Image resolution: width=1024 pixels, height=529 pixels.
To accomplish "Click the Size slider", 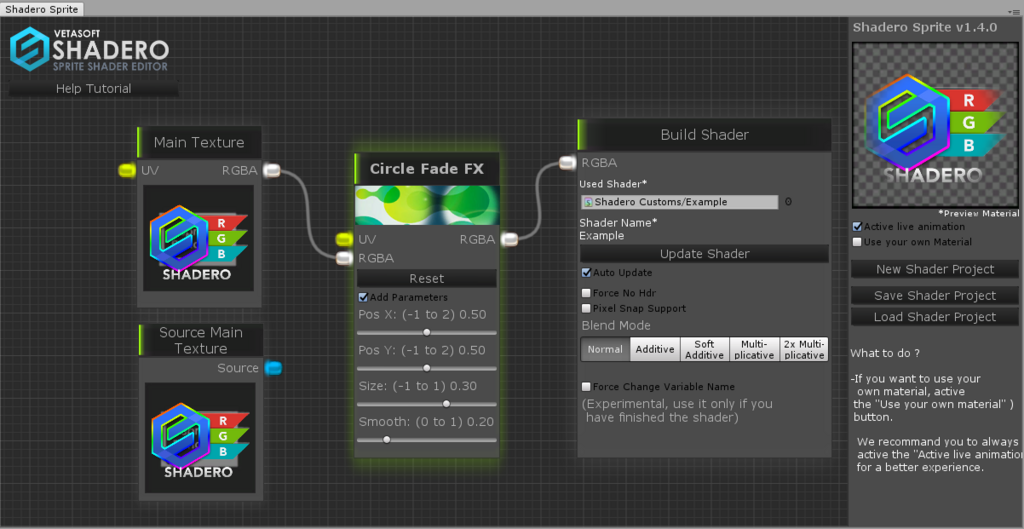I will pos(426,404).
